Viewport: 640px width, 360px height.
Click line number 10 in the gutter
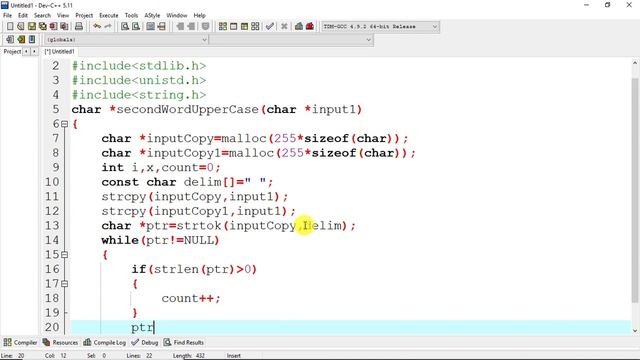pyautogui.click(x=52, y=182)
